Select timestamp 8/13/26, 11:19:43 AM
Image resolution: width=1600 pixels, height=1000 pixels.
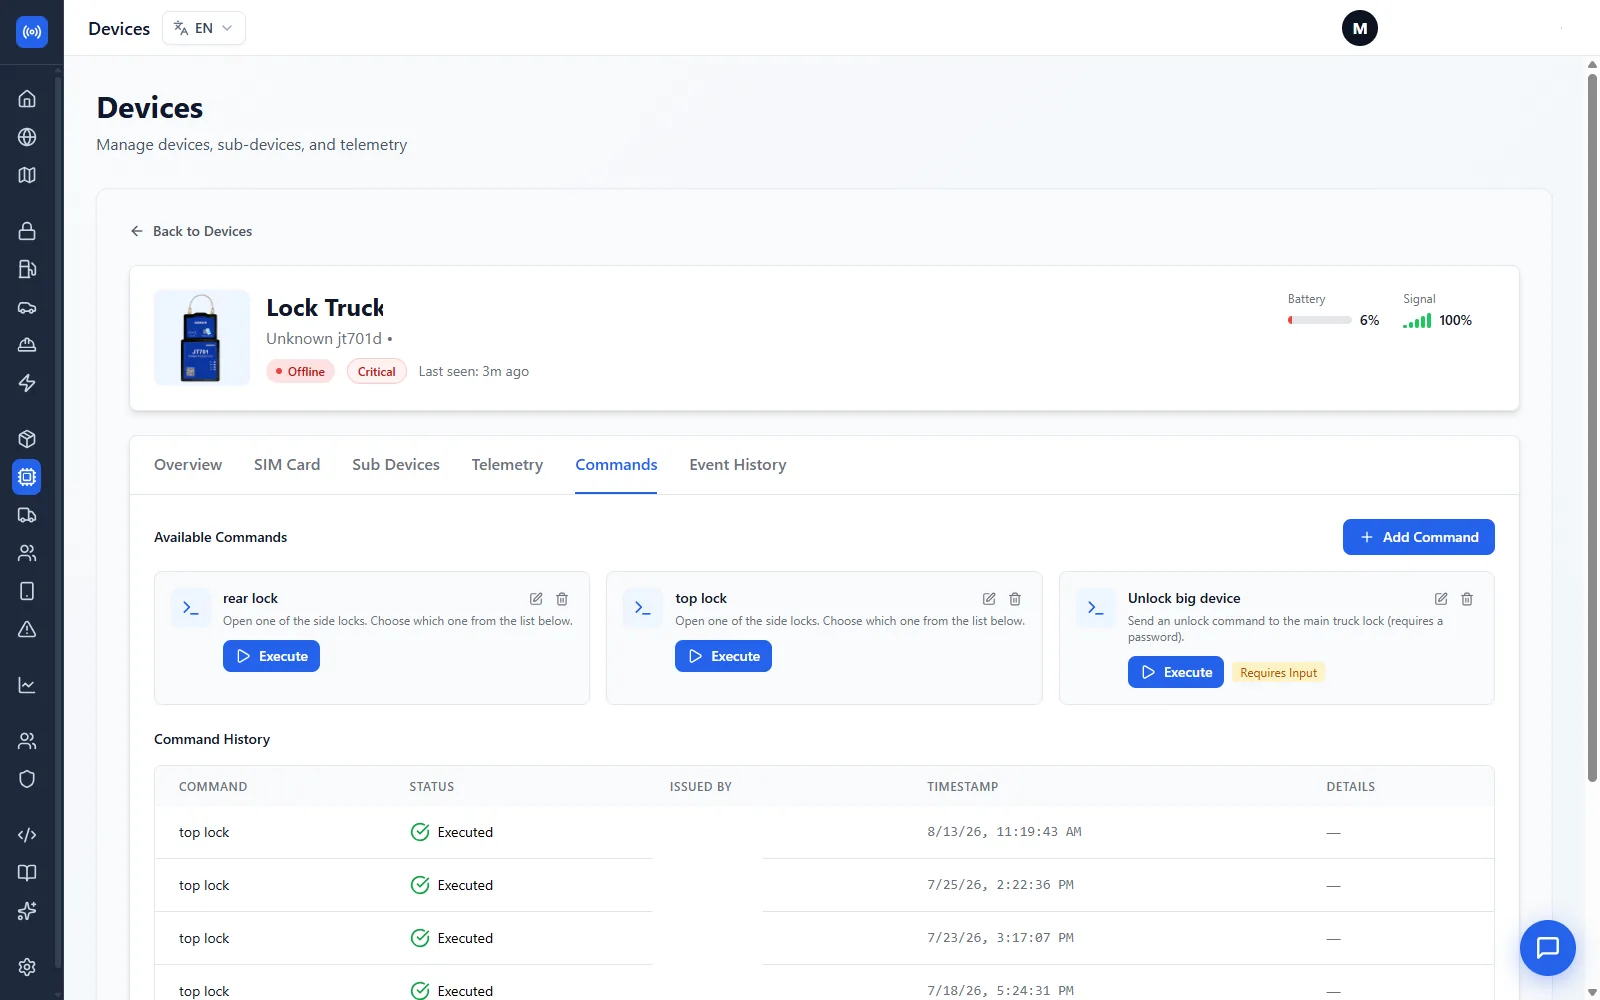(1004, 832)
